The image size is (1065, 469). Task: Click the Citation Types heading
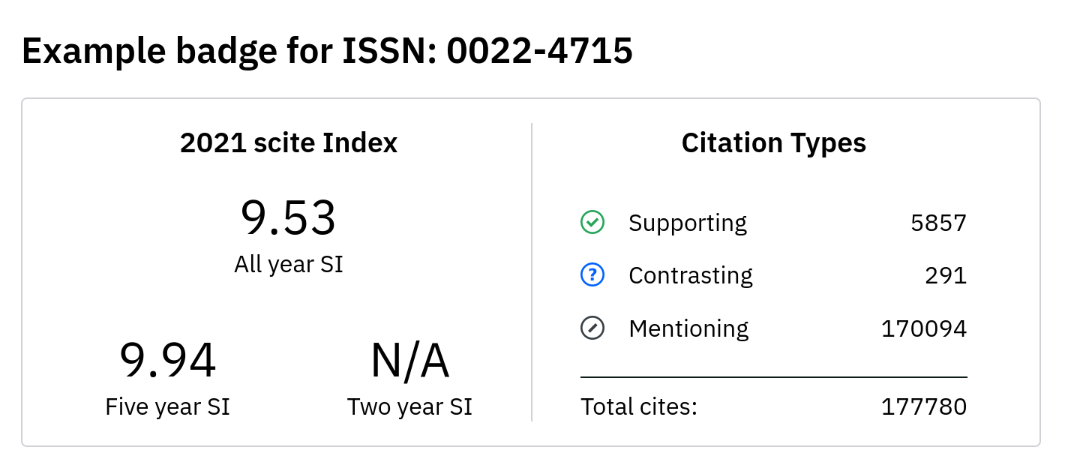774,143
